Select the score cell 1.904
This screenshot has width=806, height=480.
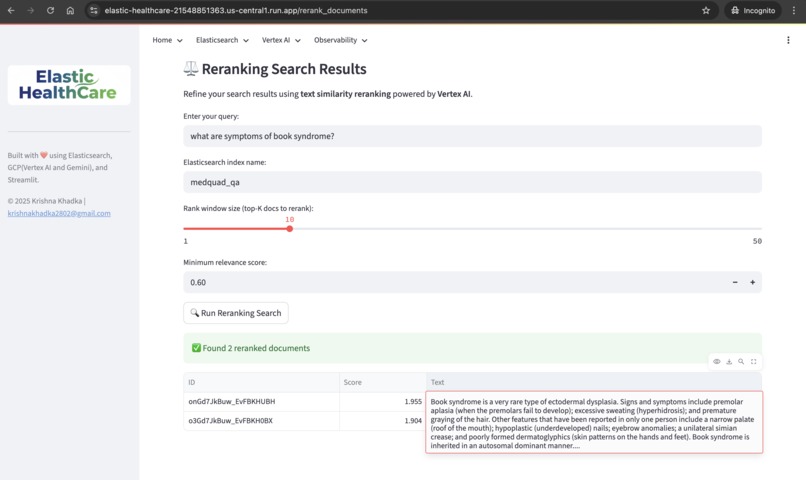coord(382,420)
